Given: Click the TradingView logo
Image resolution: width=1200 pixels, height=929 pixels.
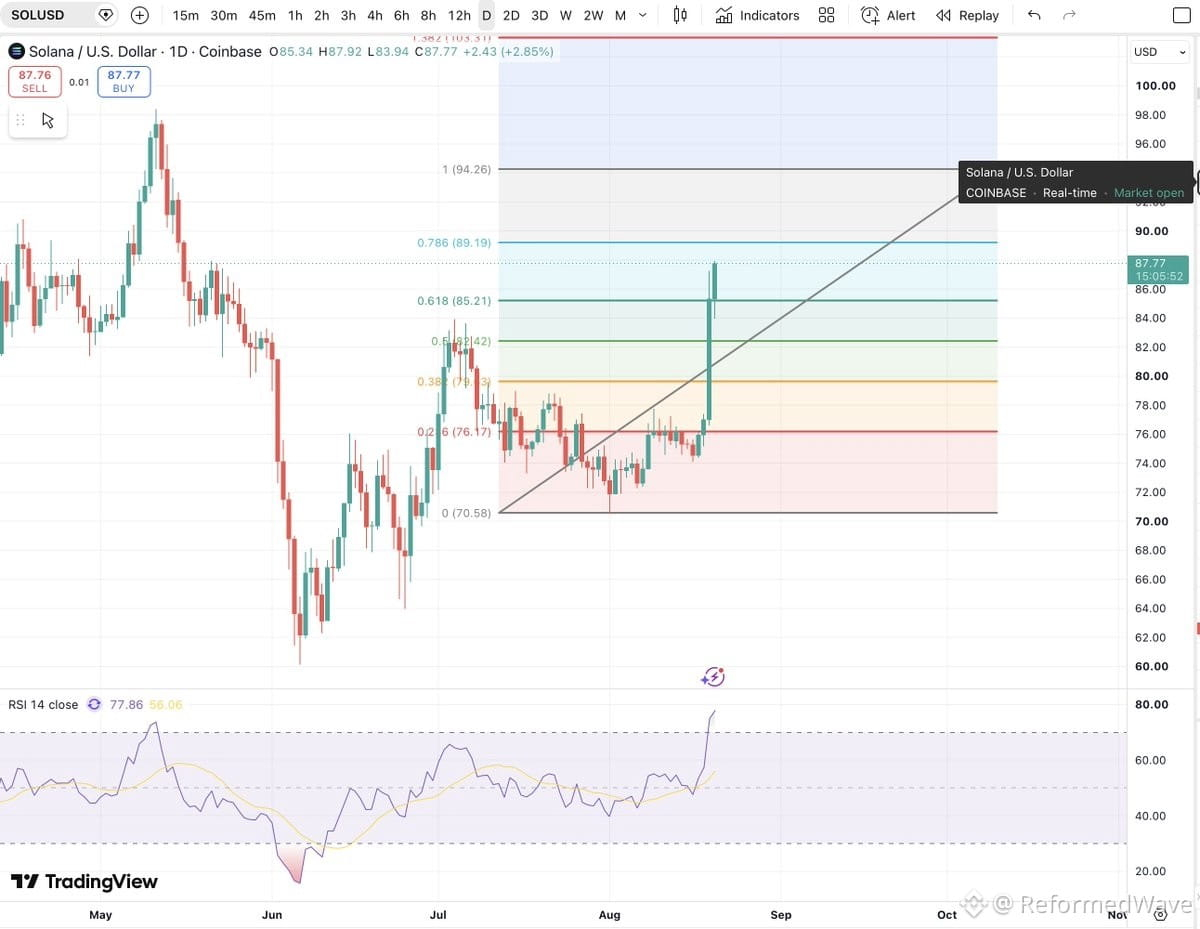Looking at the screenshot, I should point(84,881).
